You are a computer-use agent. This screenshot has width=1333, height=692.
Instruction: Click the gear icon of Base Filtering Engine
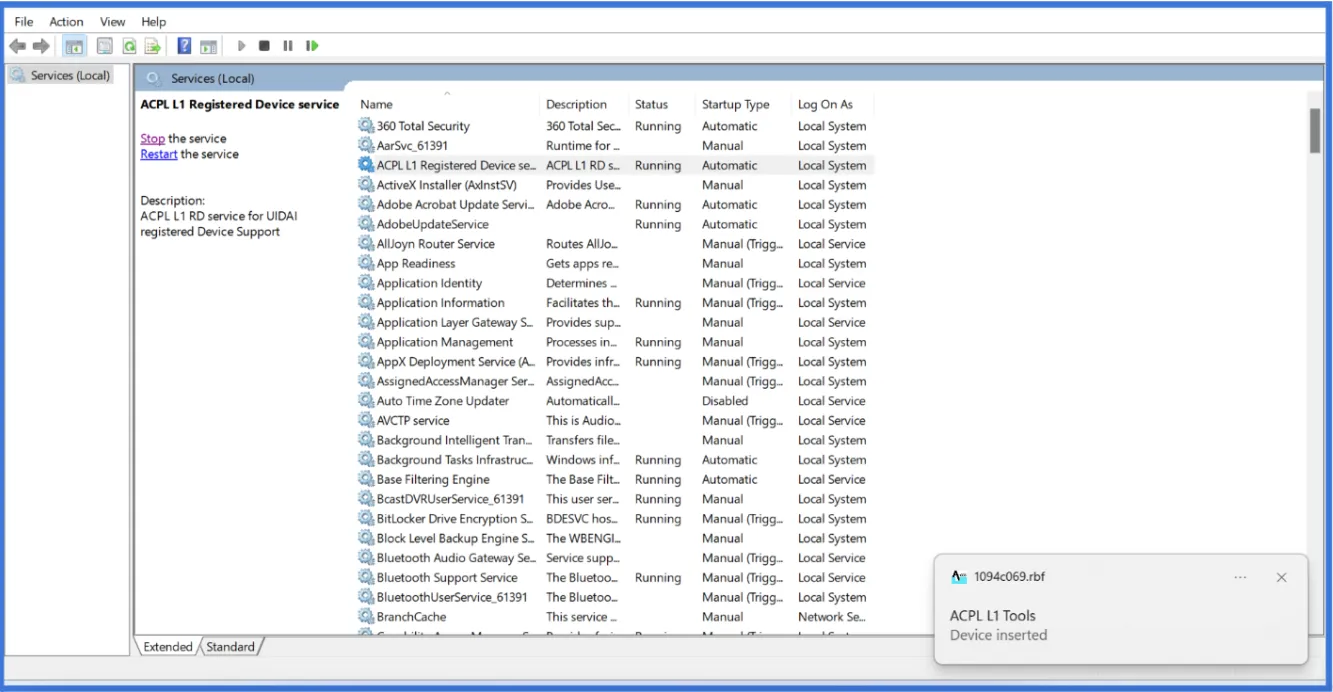[x=366, y=479]
